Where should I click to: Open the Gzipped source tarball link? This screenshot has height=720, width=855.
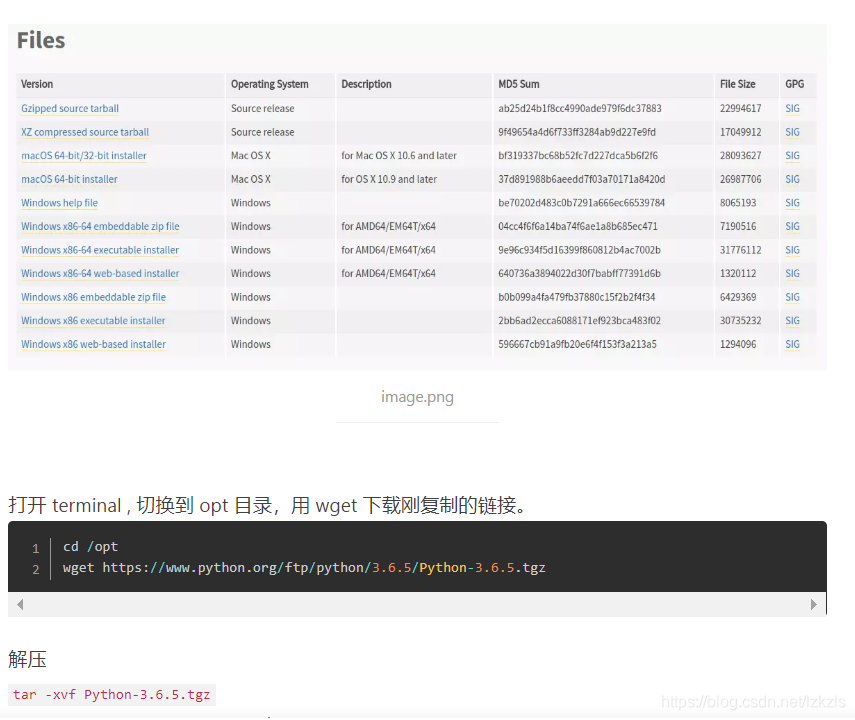(69, 108)
